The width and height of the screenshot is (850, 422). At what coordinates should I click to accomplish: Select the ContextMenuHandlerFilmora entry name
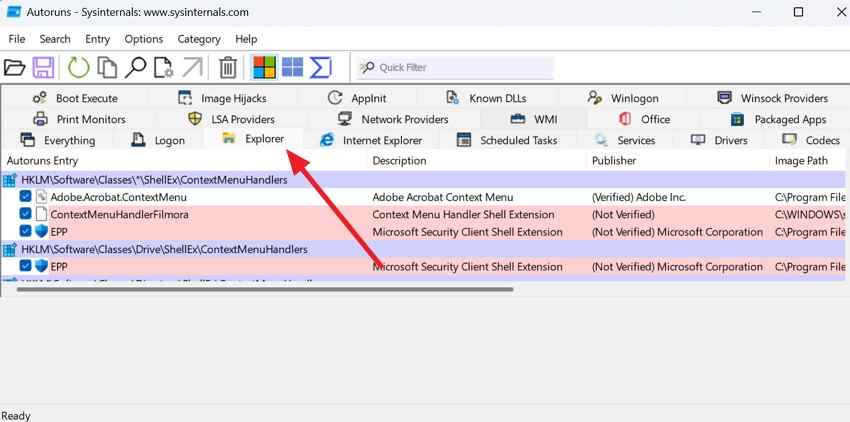click(x=119, y=214)
